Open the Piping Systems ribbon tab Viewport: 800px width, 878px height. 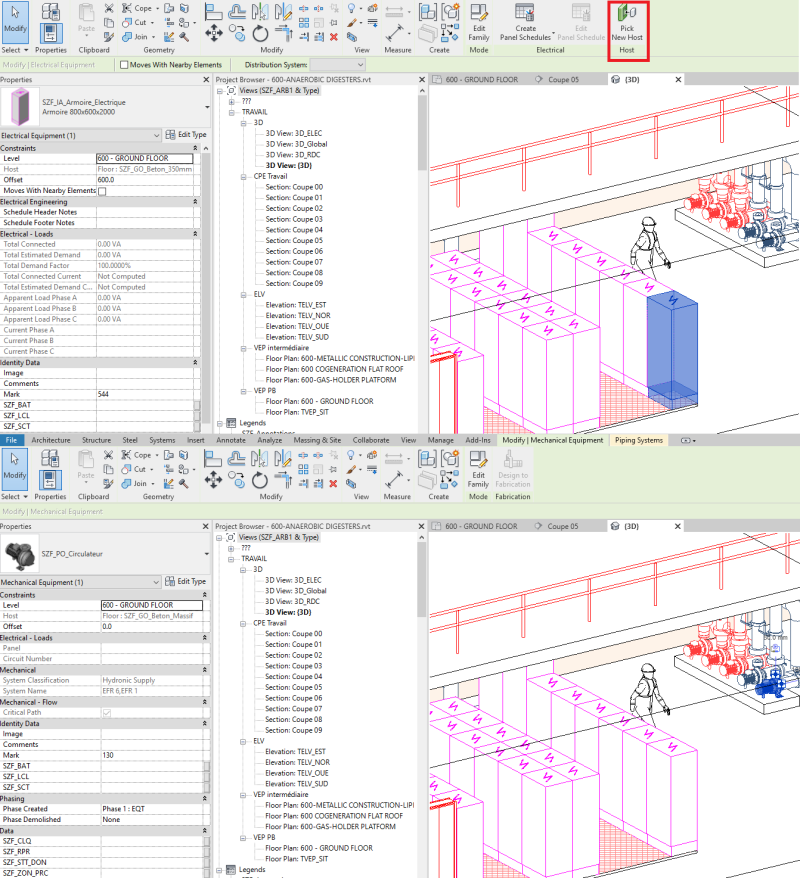[x=638, y=440]
